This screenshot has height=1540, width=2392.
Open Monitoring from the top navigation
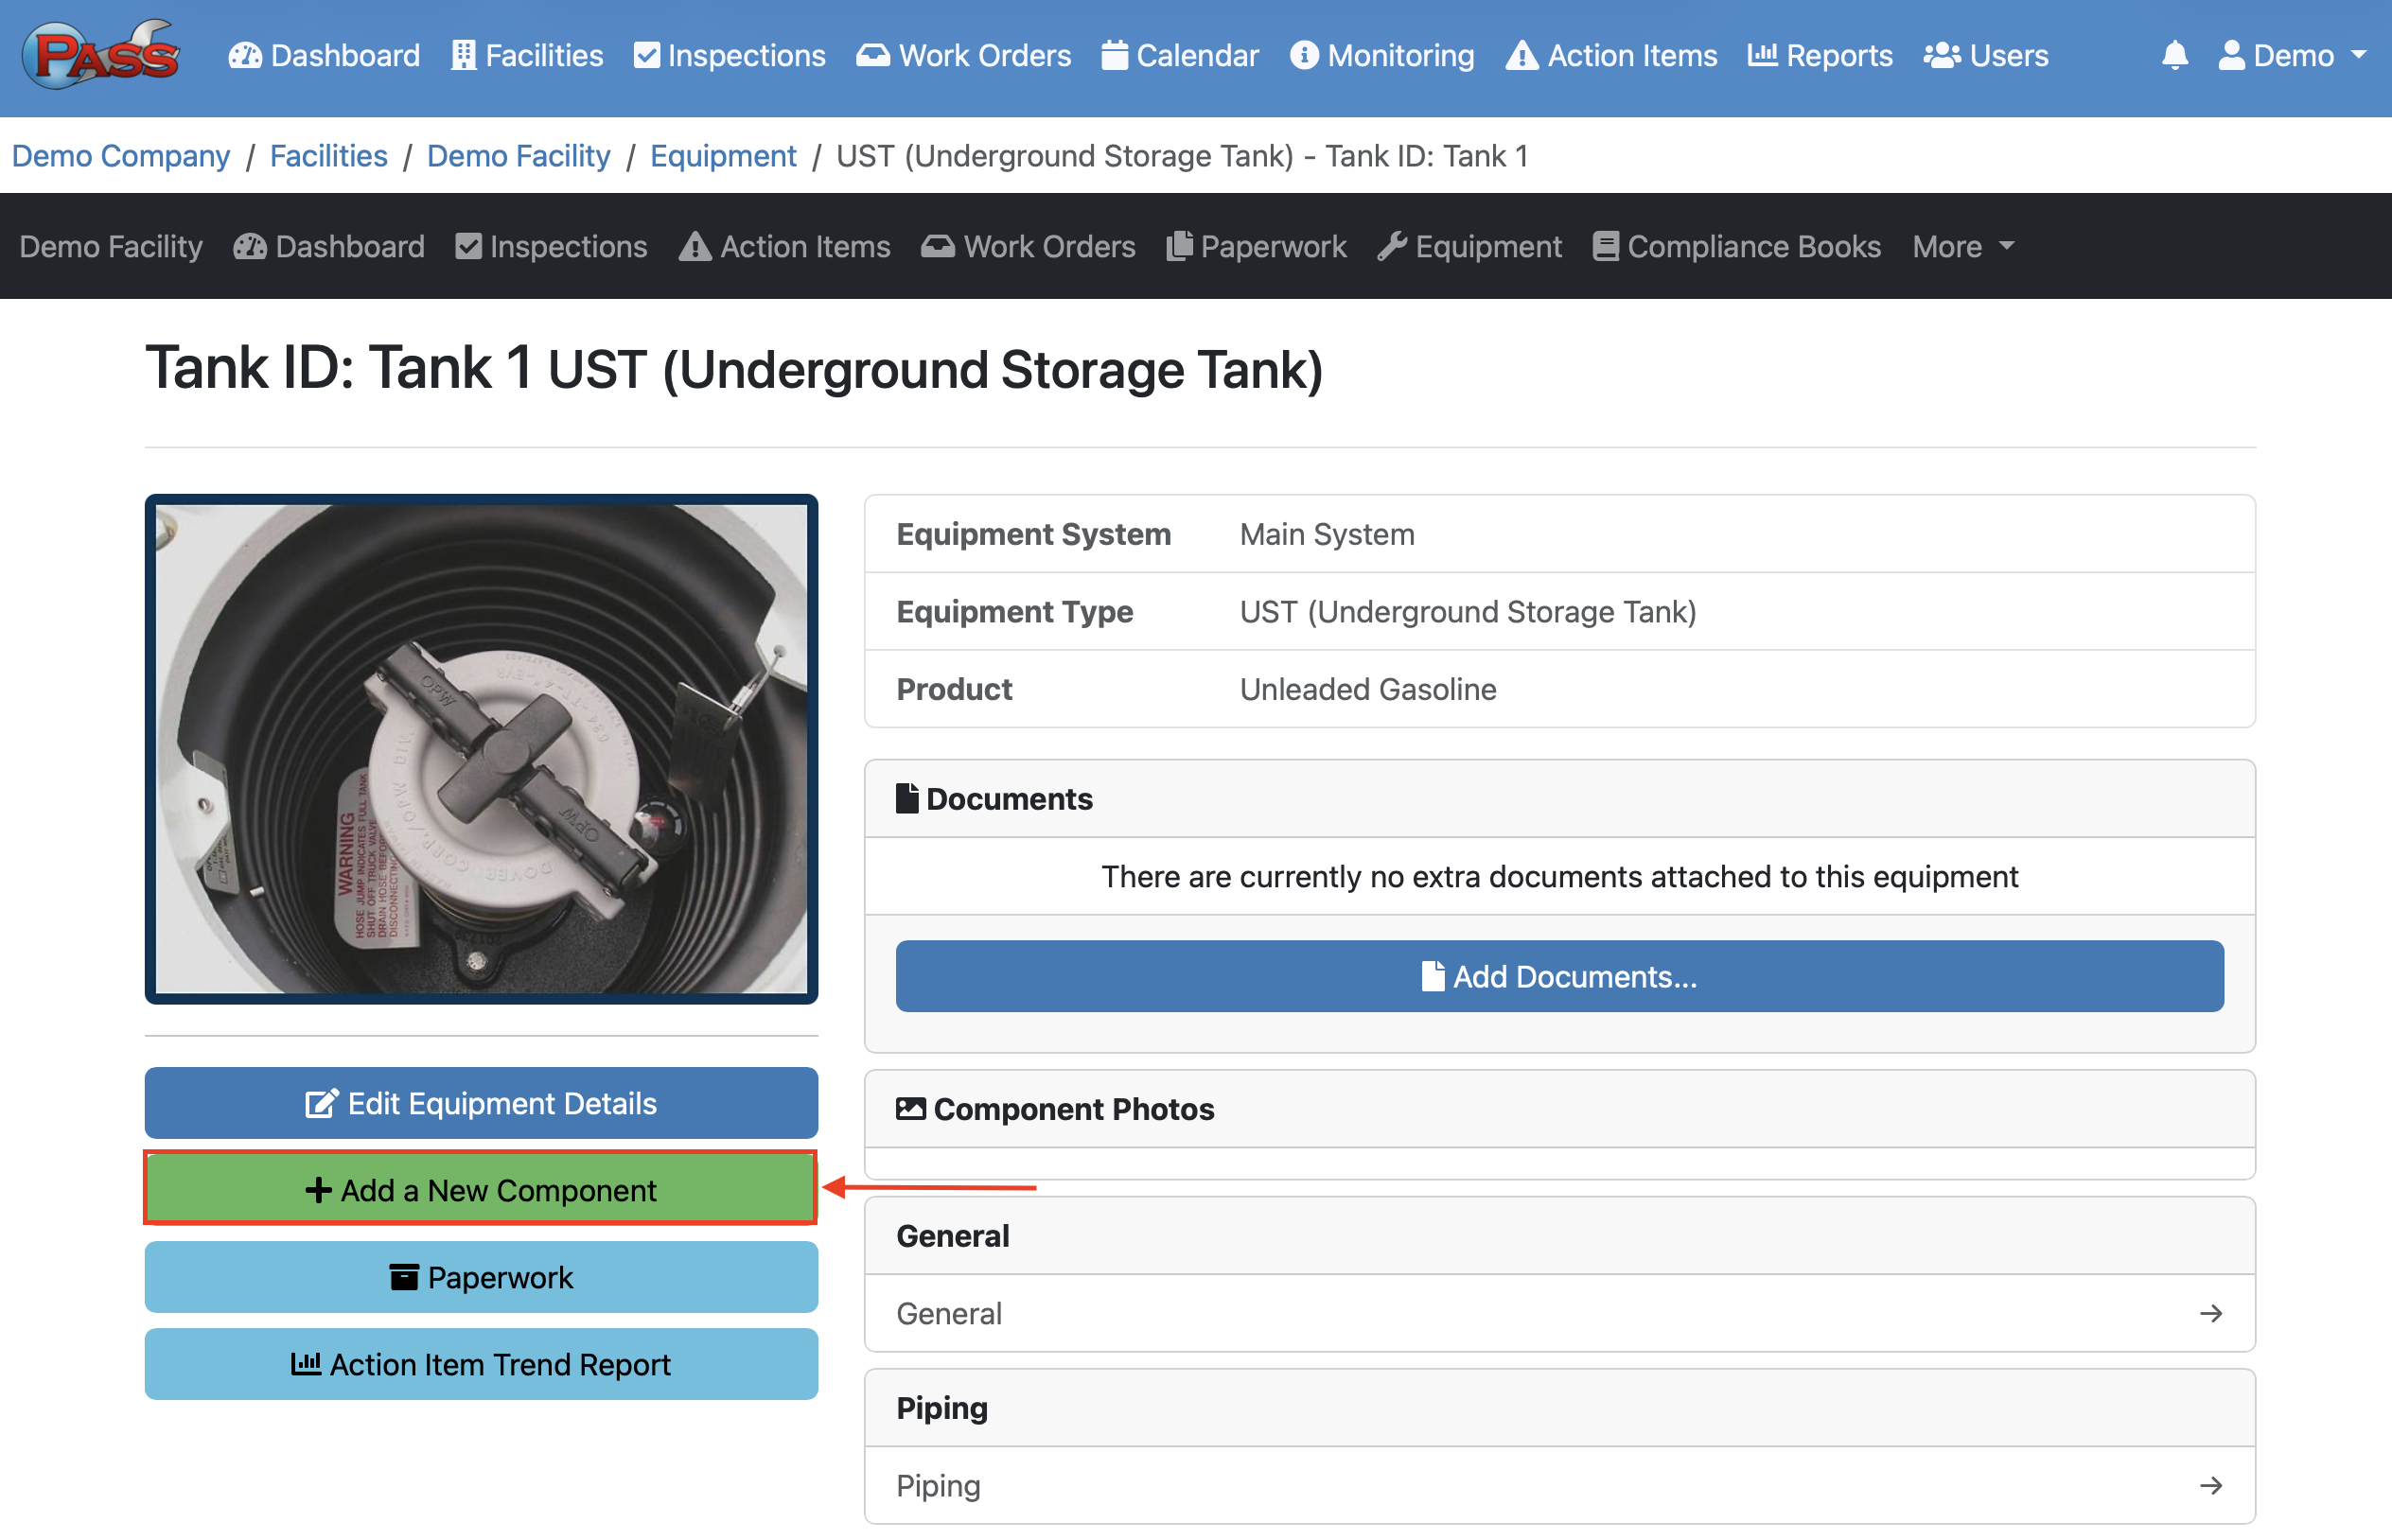point(1382,55)
